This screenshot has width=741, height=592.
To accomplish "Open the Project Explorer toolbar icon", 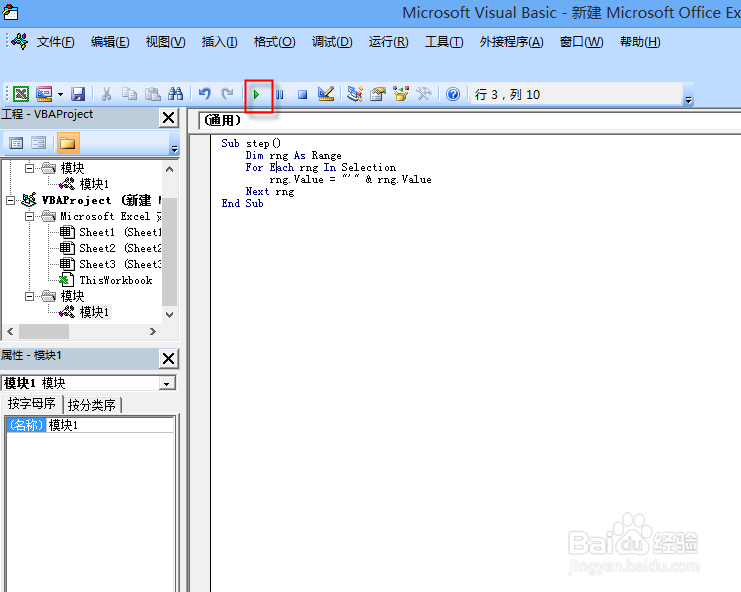I will tap(354, 94).
